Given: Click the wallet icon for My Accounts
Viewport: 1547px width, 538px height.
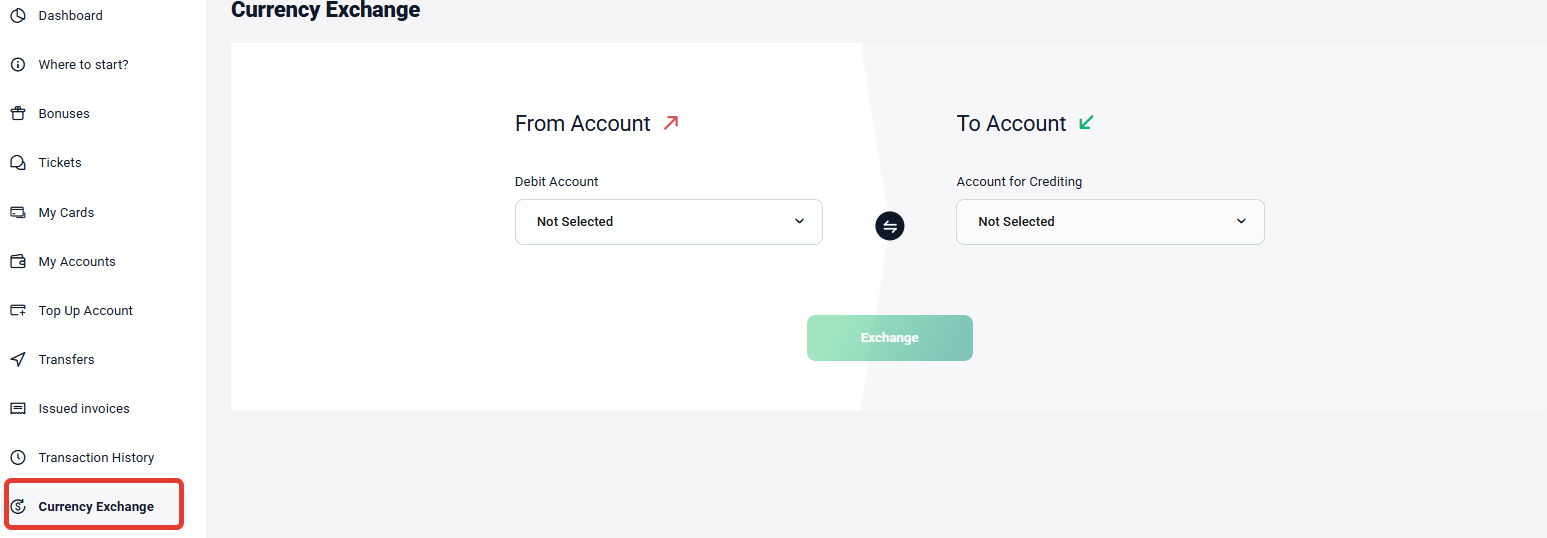Looking at the screenshot, I should pyautogui.click(x=17, y=261).
